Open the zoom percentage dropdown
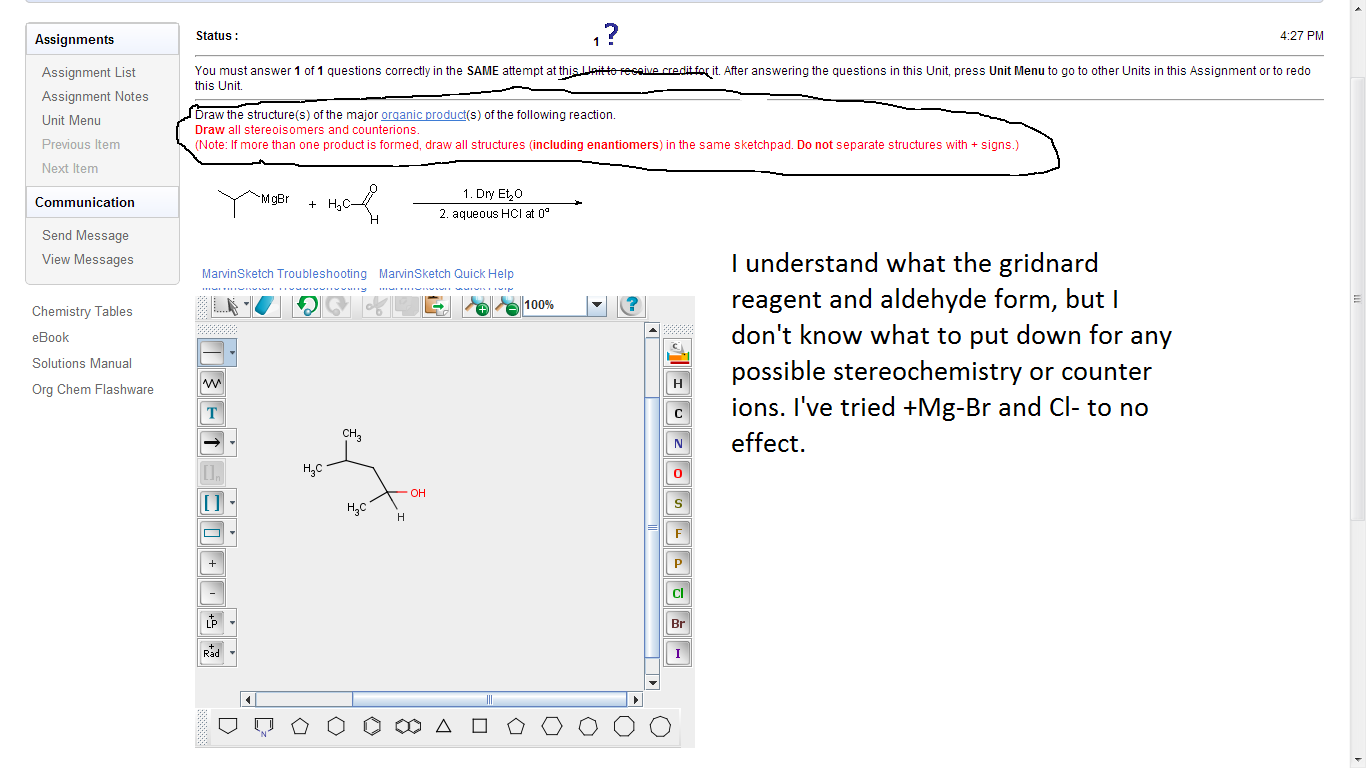The height and width of the screenshot is (768, 1366). 596,306
